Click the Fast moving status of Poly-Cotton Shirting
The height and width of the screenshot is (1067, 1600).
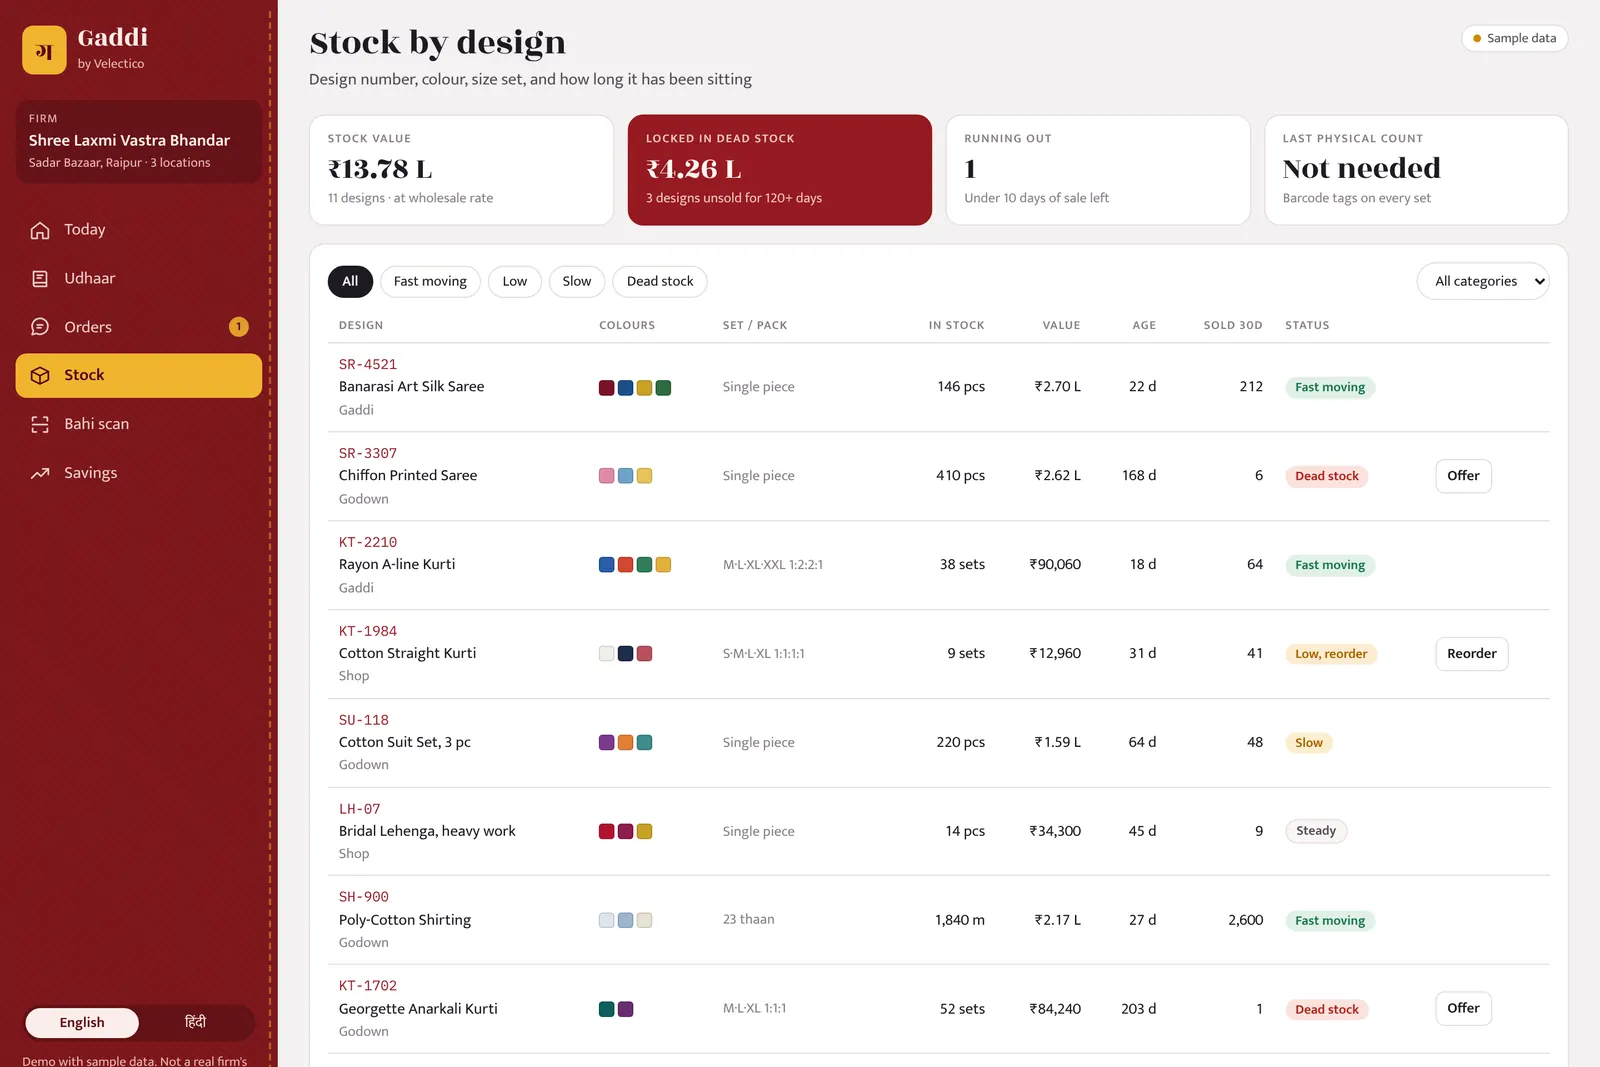pyautogui.click(x=1330, y=921)
